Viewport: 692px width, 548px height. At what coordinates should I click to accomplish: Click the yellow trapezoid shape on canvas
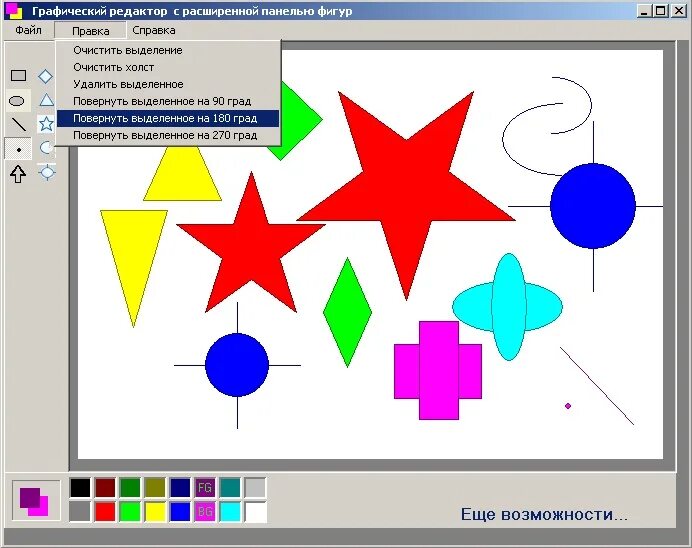pyautogui.click(x=182, y=174)
